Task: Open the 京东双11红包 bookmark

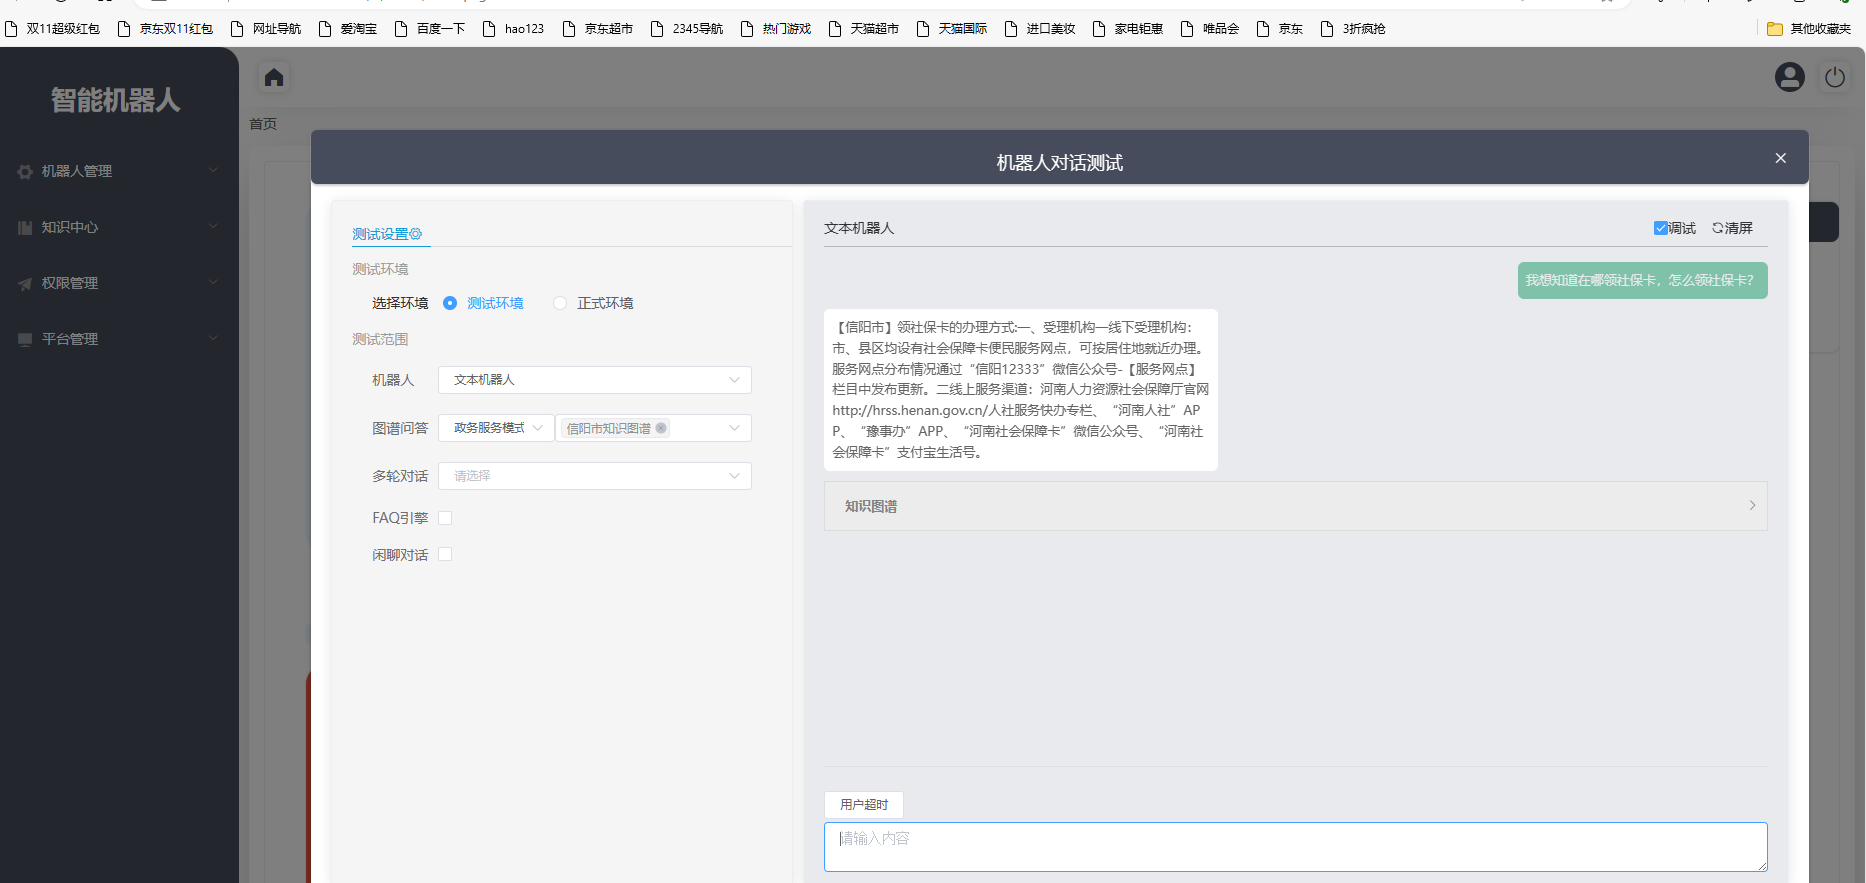Action: tap(166, 29)
